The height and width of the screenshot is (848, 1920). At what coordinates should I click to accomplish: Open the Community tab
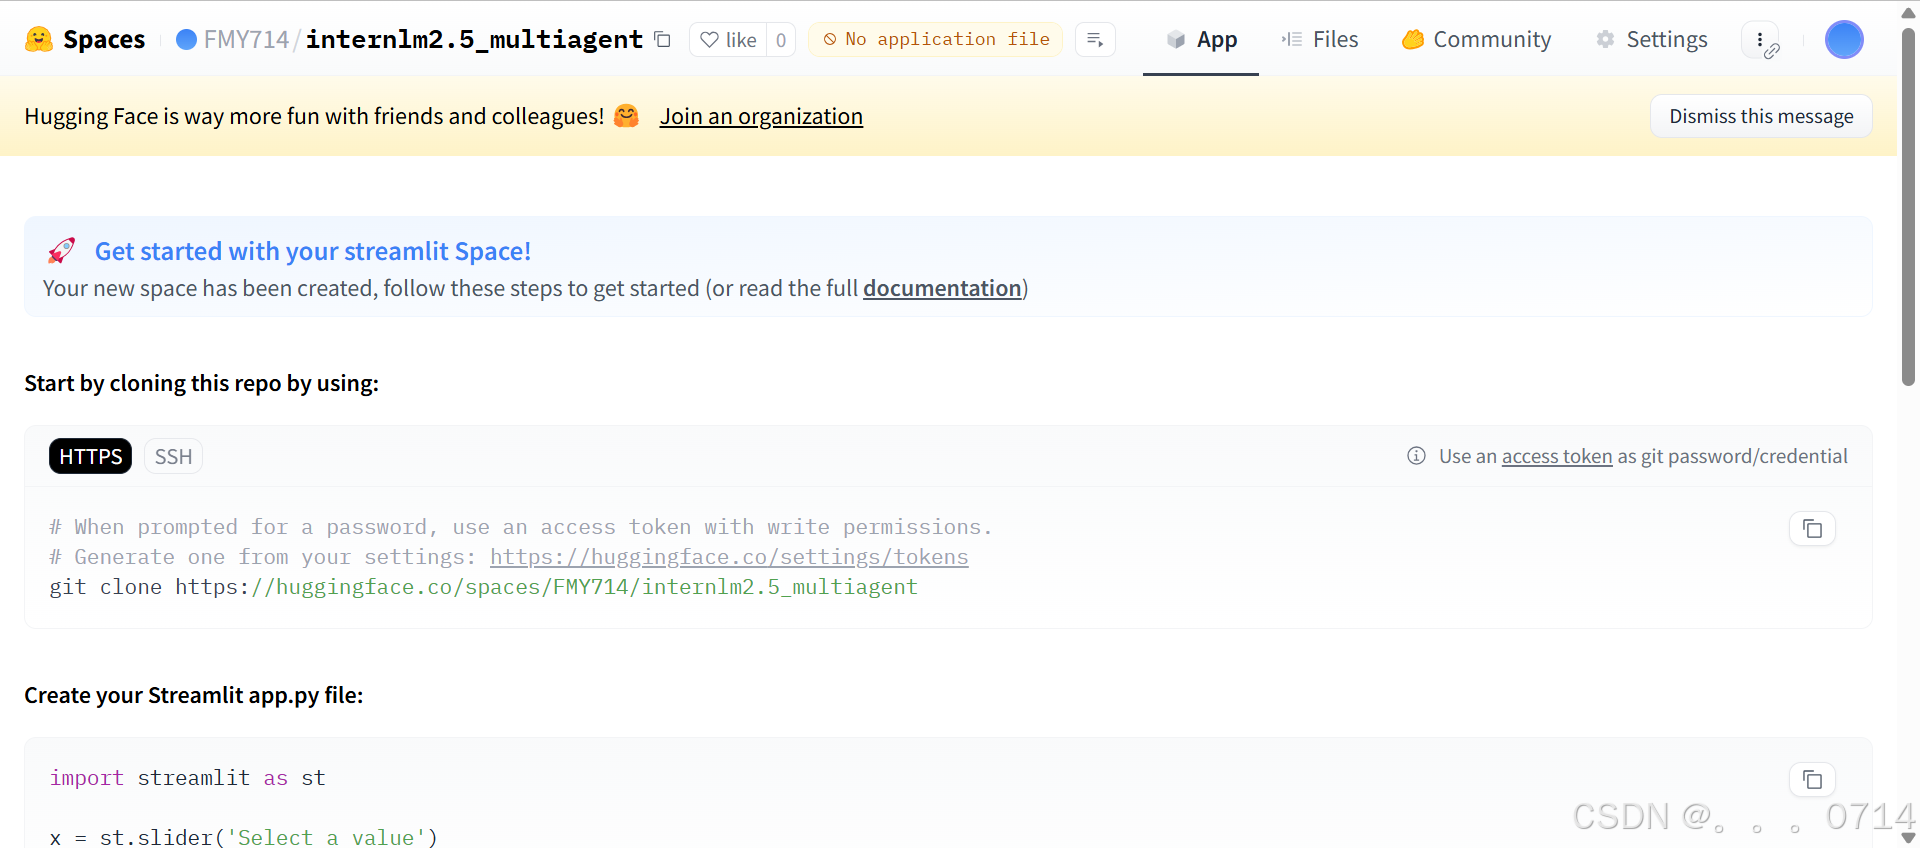tap(1477, 39)
